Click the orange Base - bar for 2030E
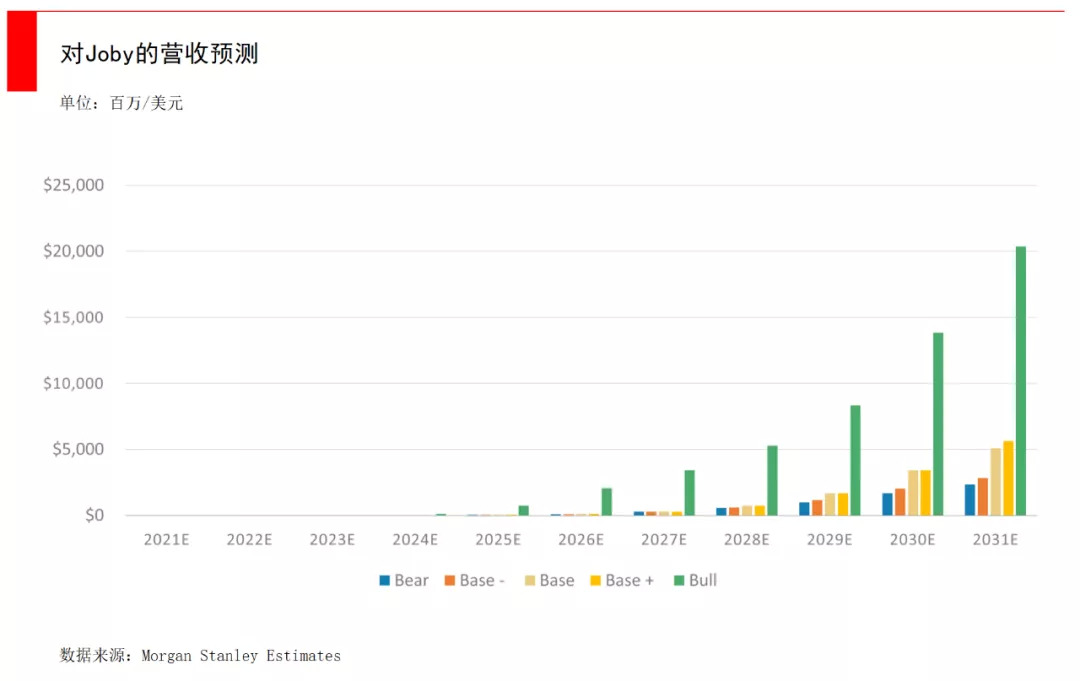The width and height of the screenshot is (1080, 681). coord(900,502)
